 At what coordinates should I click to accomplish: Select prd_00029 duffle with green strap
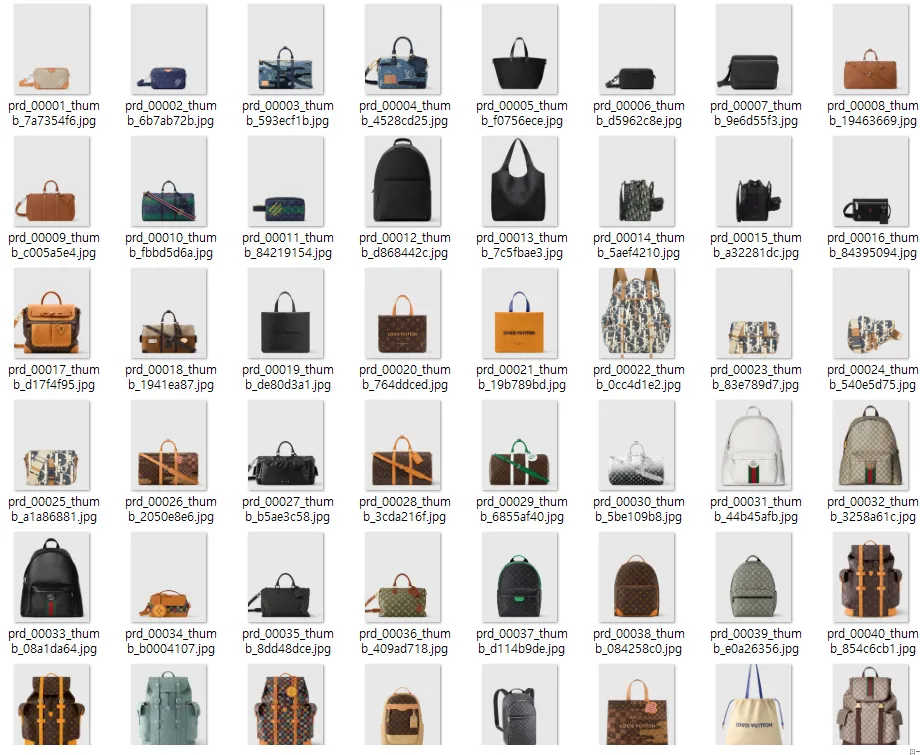[519, 445]
